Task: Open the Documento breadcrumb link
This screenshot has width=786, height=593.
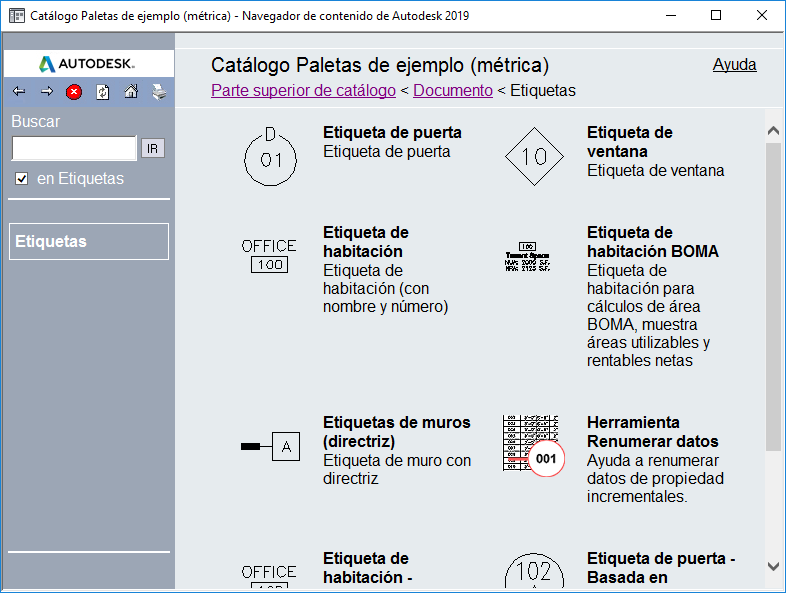Action: (453, 90)
